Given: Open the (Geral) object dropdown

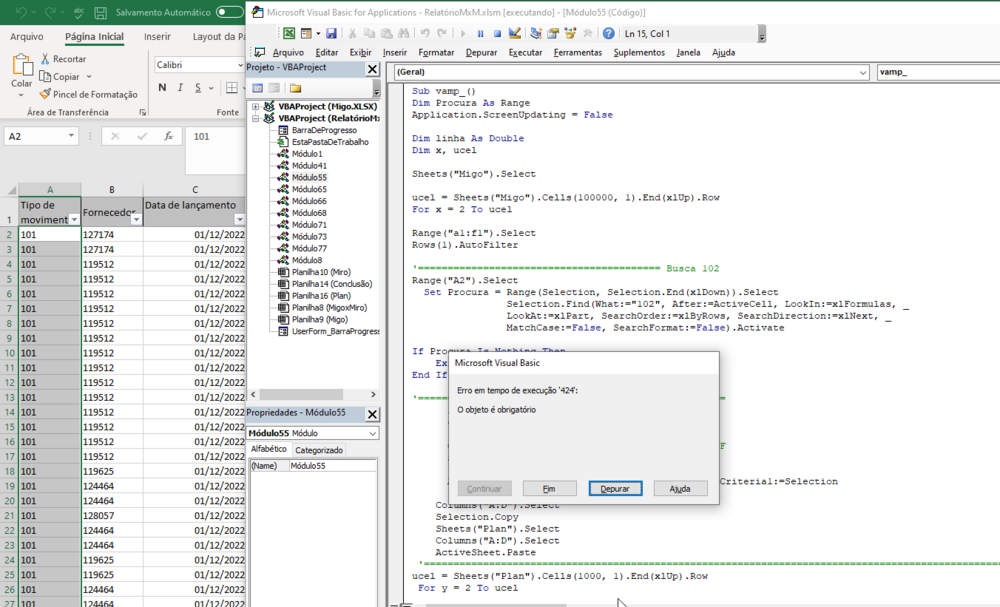Looking at the screenshot, I should [x=863, y=72].
